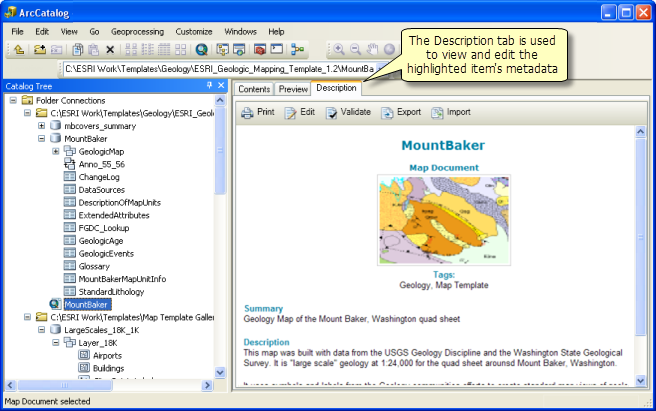Switch to Details view icon
This screenshot has height=411, width=656.
164,50
